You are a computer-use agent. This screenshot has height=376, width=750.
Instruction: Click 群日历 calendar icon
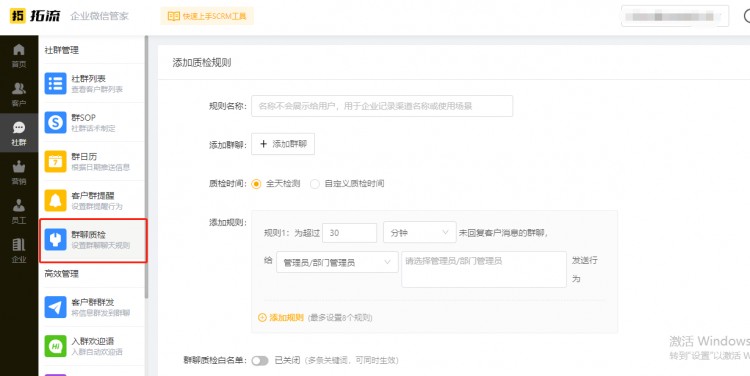[x=55, y=162]
